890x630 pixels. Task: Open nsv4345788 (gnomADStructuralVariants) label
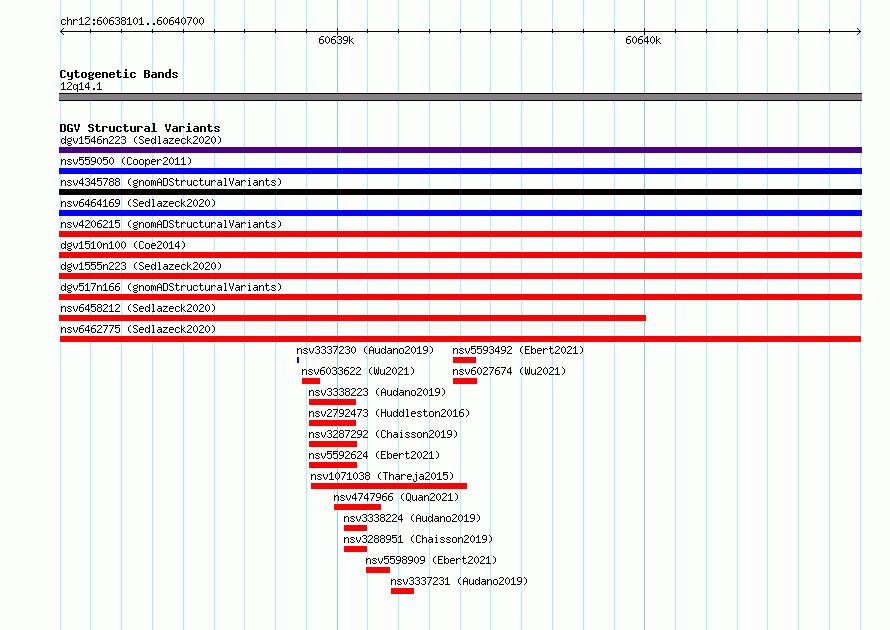coord(171,182)
